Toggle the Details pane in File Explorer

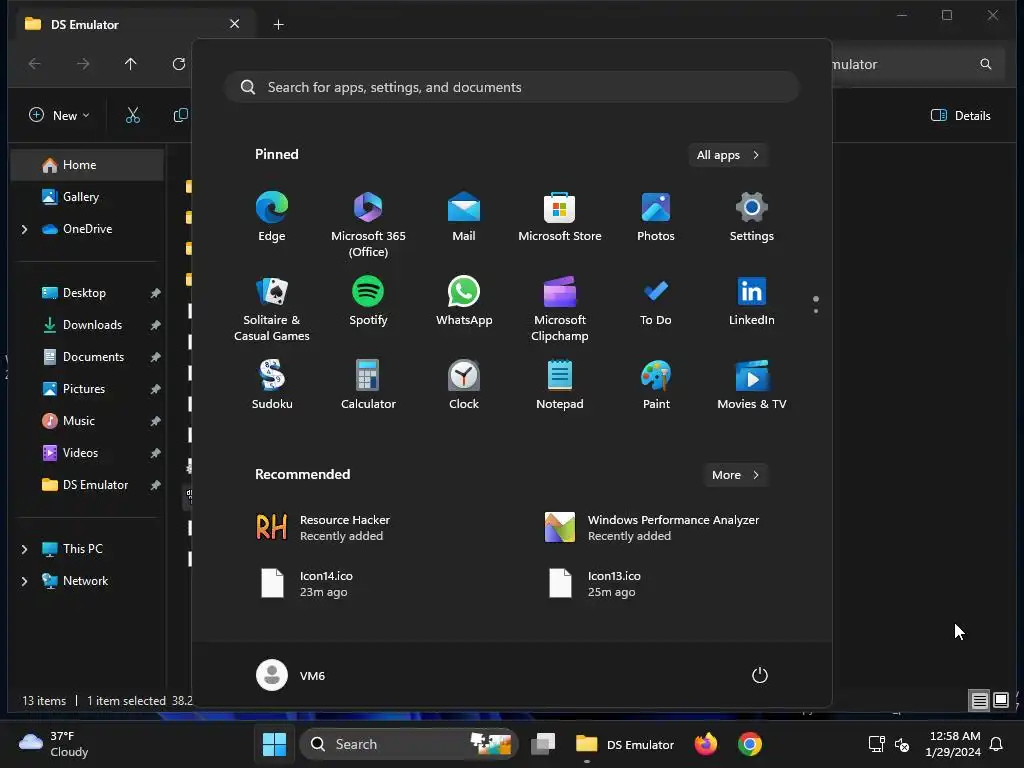point(960,116)
